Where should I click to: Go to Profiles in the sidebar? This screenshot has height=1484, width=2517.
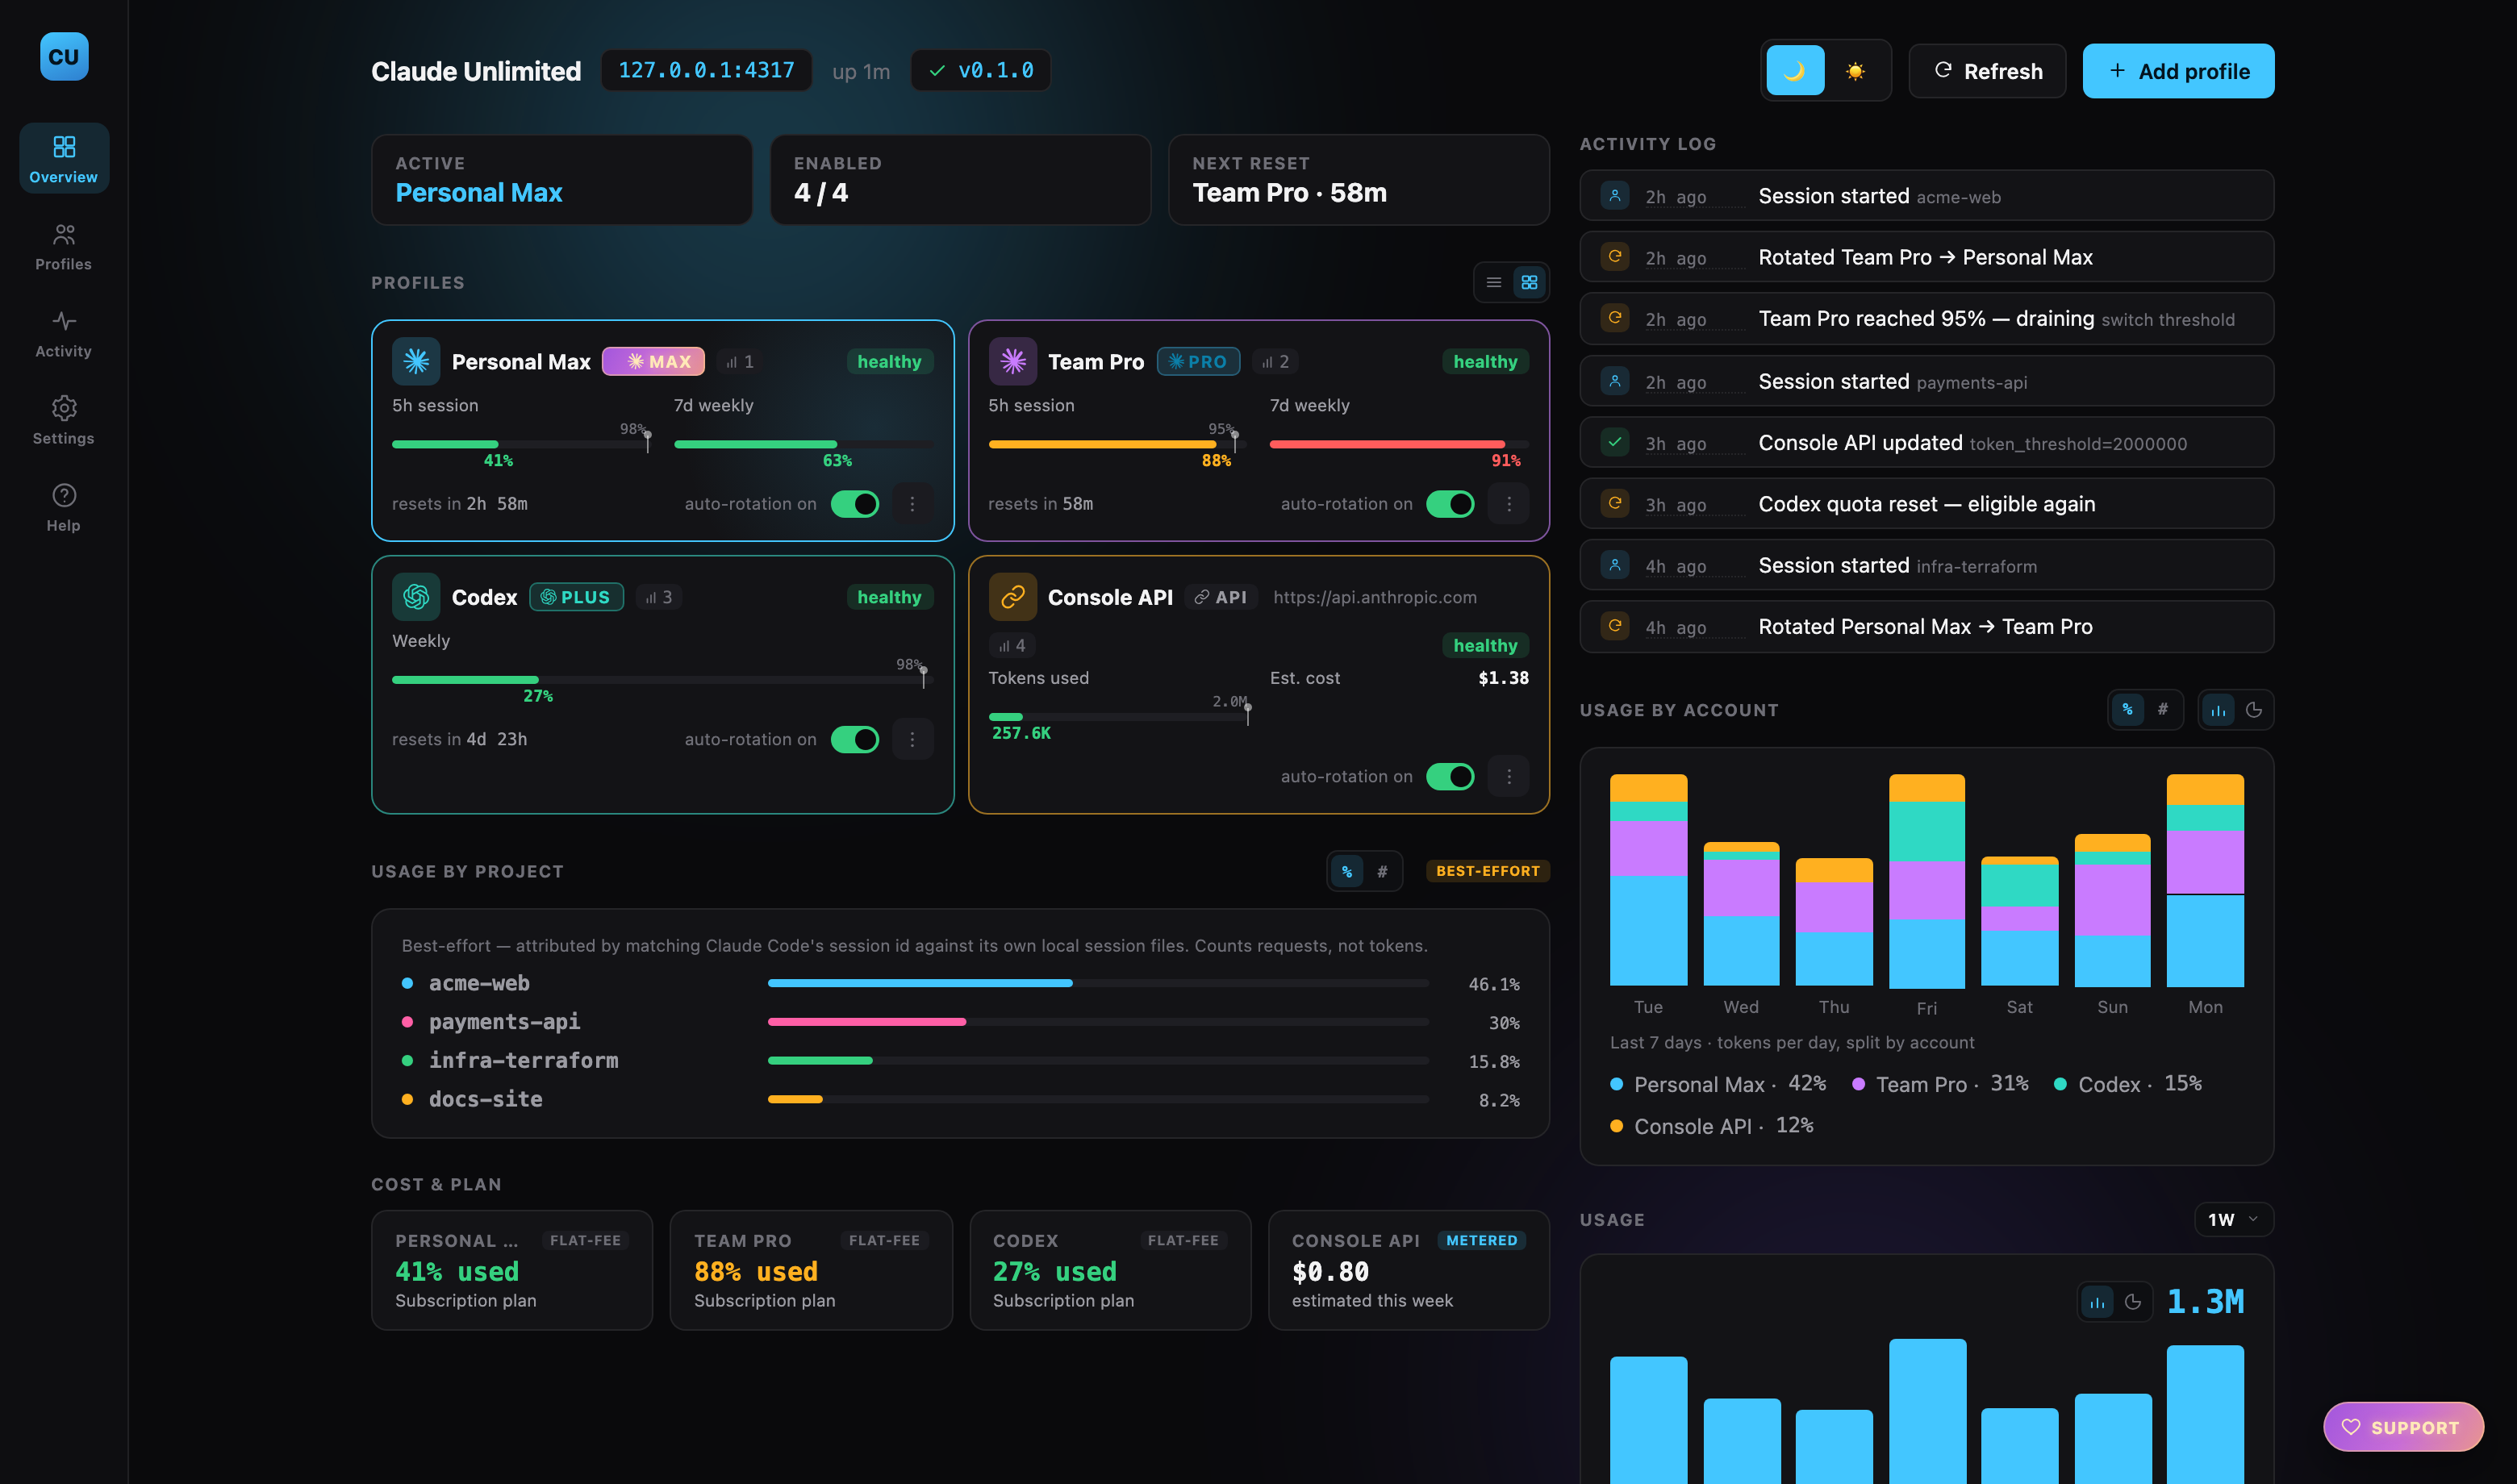(64, 246)
